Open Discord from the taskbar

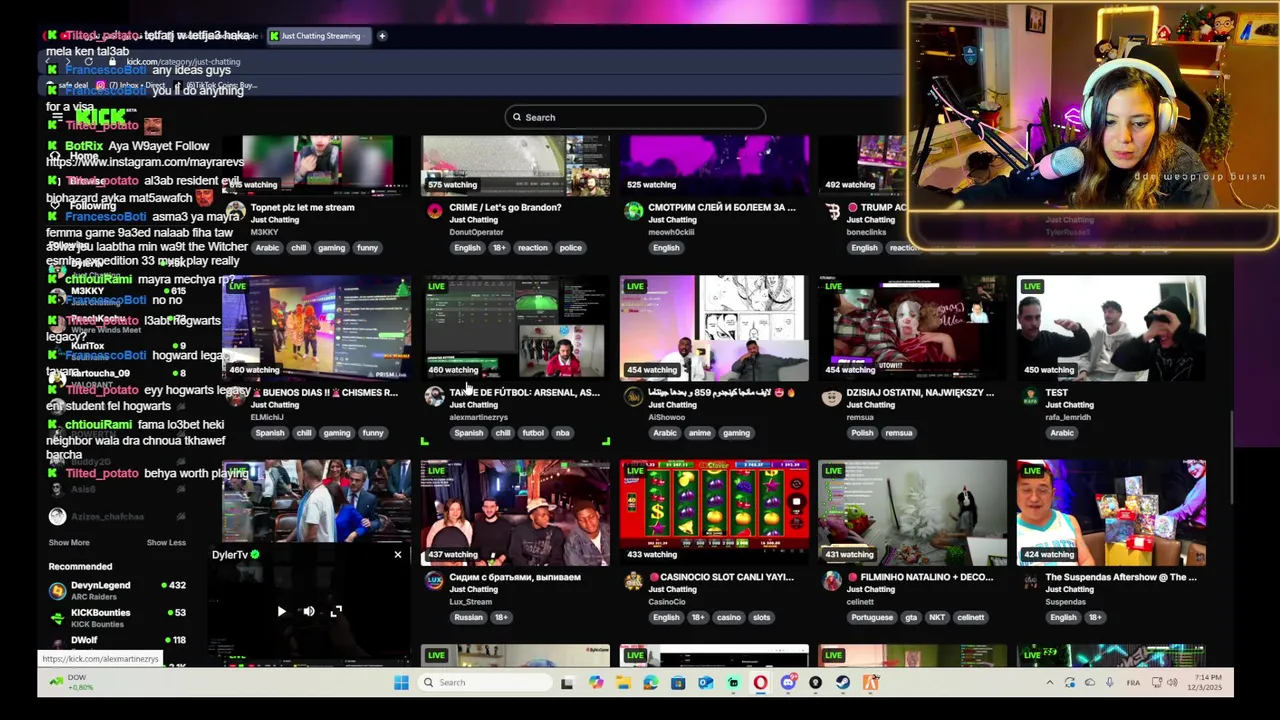(x=788, y=682)
